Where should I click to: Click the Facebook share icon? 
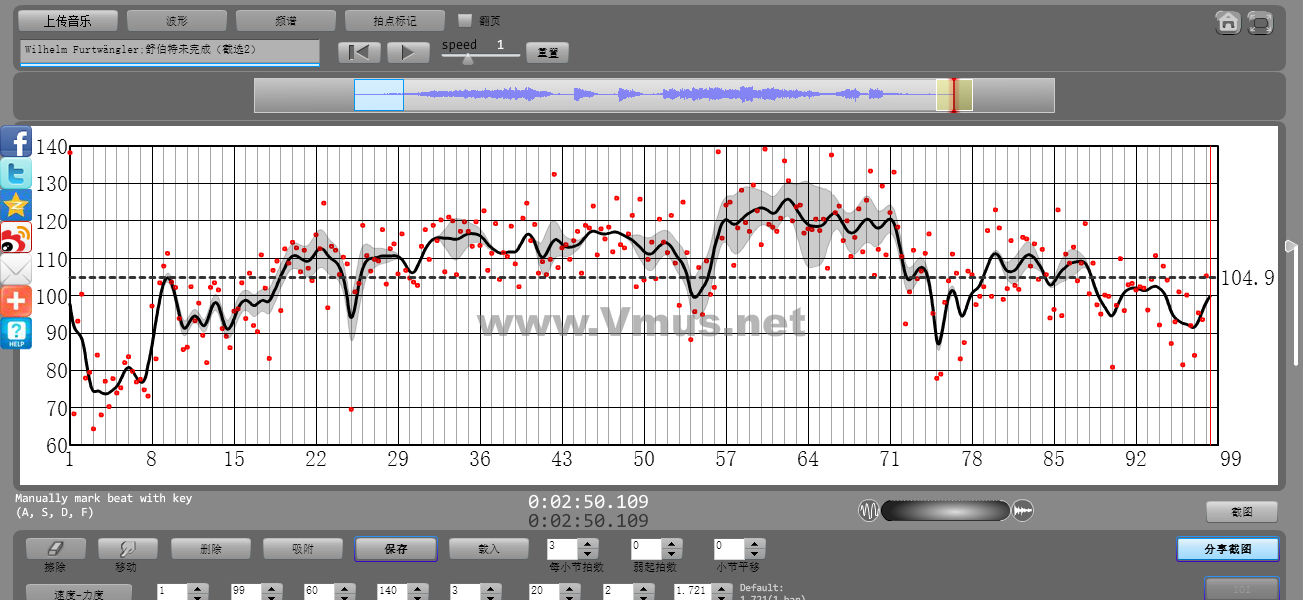click(x=16, y=141)
